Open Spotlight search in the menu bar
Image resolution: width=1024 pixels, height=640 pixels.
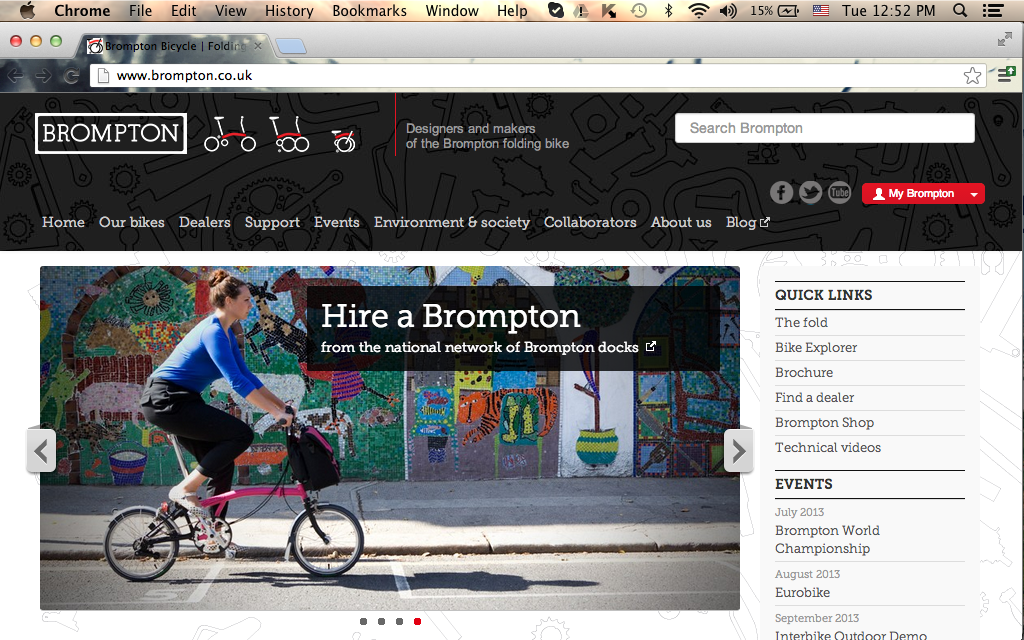[x=959, y=10]
